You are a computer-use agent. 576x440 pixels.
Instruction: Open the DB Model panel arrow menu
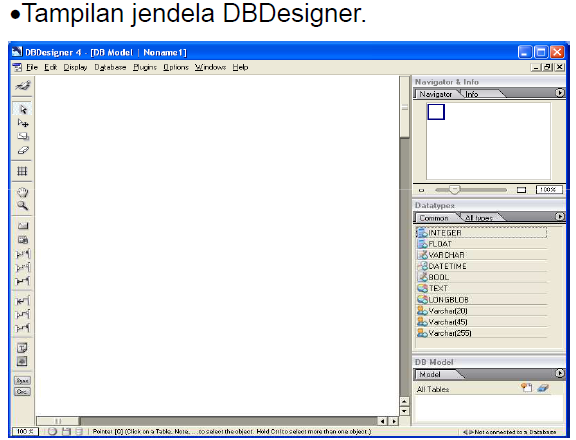[x=559, y=373]
